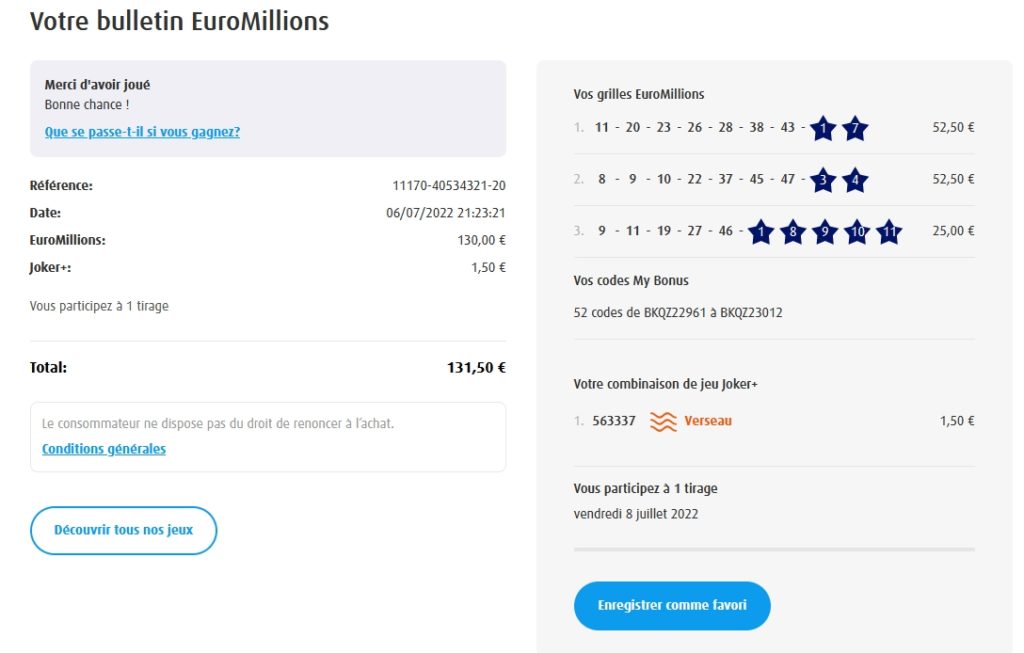The image size is (1024, 653).
Task: Click the total amount 131,50 €
Action: tap(476, 367)
